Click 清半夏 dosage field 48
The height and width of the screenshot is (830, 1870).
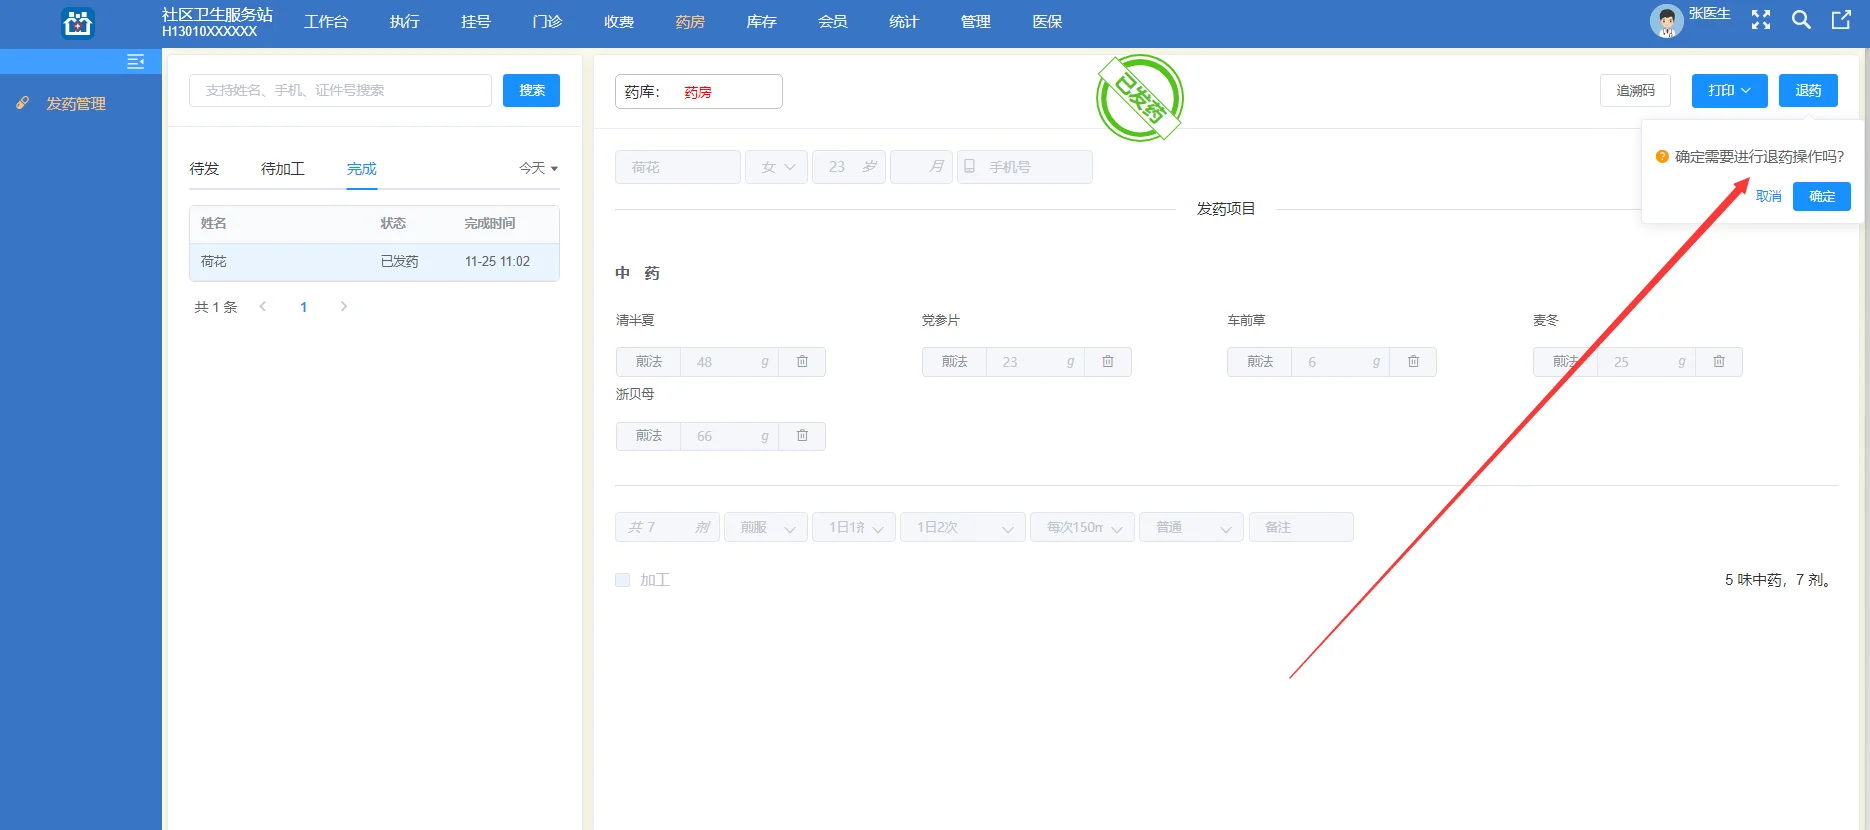coord(729,362)
